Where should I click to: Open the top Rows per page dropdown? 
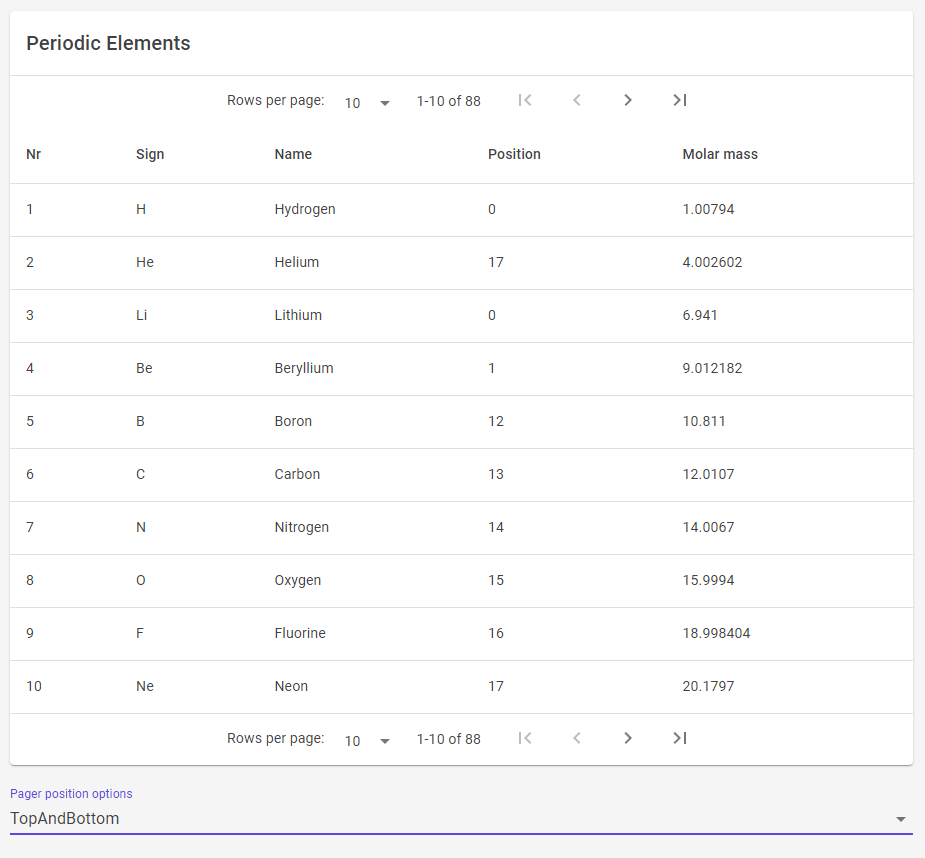click(366, 102)
